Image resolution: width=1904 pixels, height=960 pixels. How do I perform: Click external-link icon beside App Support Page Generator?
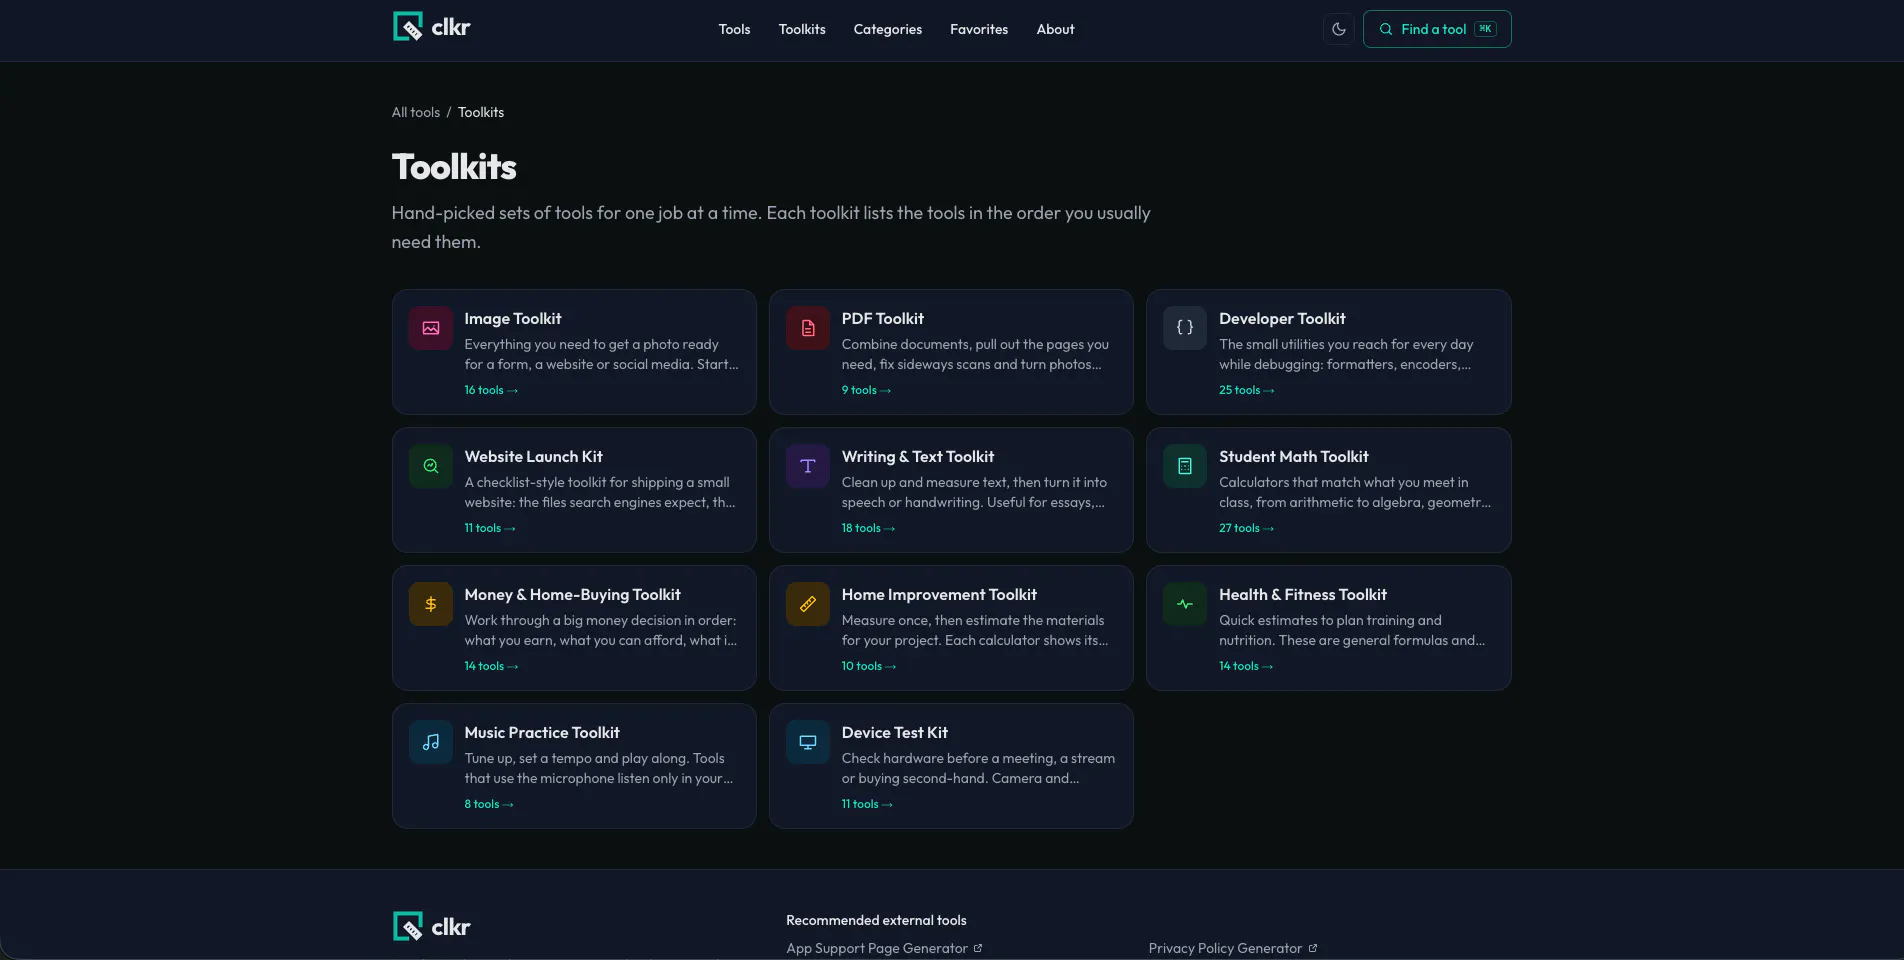click(x=978, y=948)
